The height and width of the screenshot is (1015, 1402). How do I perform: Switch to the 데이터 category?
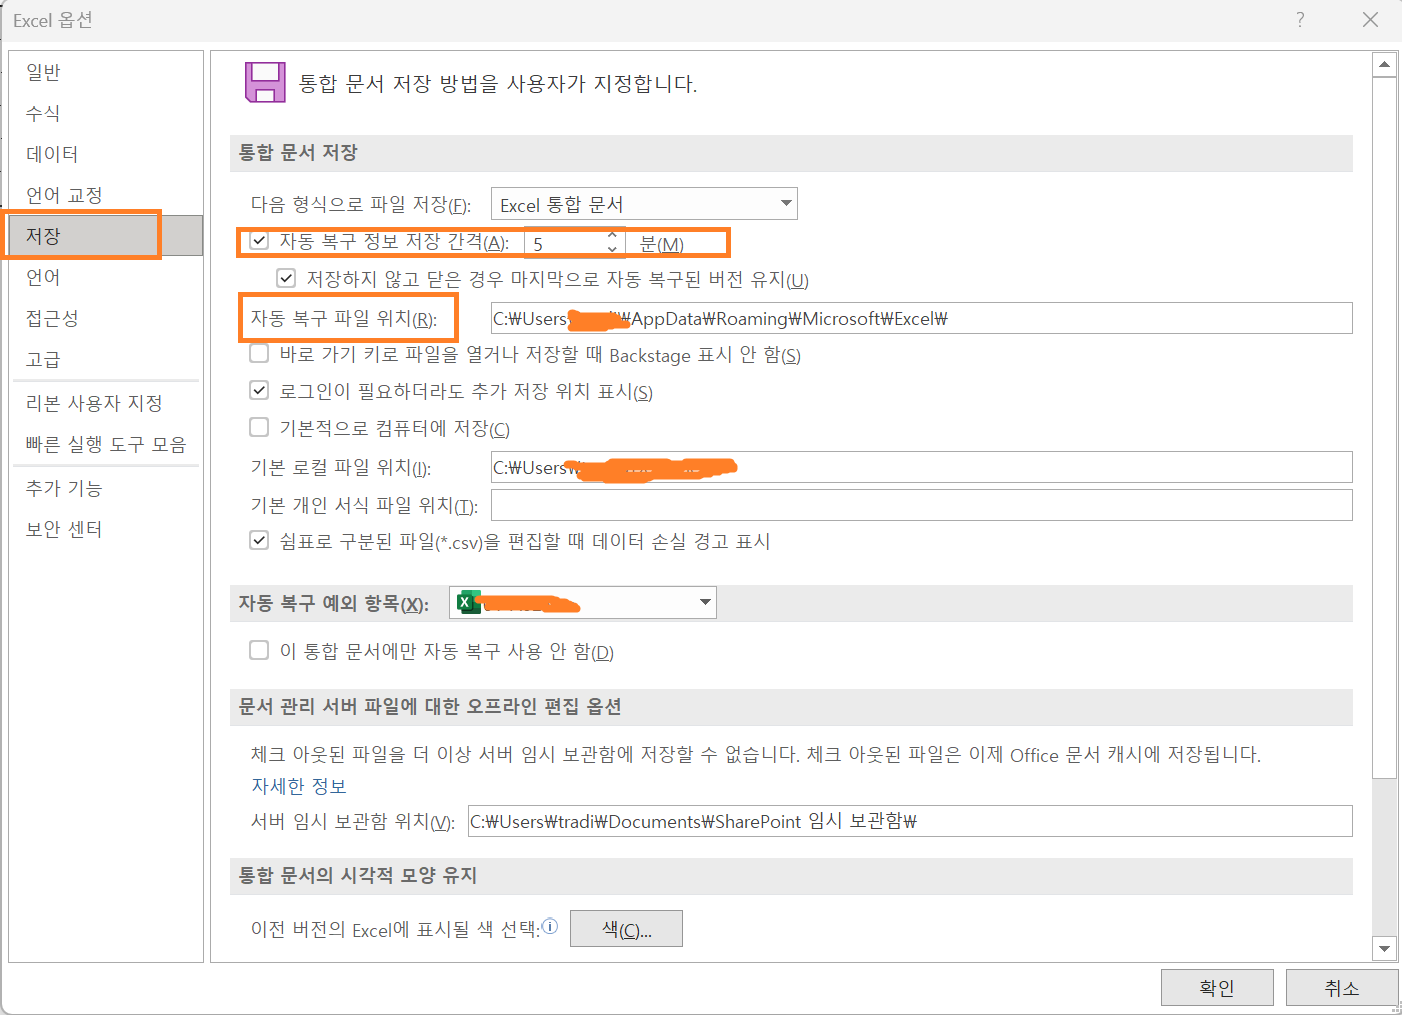[x=52, y=154]
